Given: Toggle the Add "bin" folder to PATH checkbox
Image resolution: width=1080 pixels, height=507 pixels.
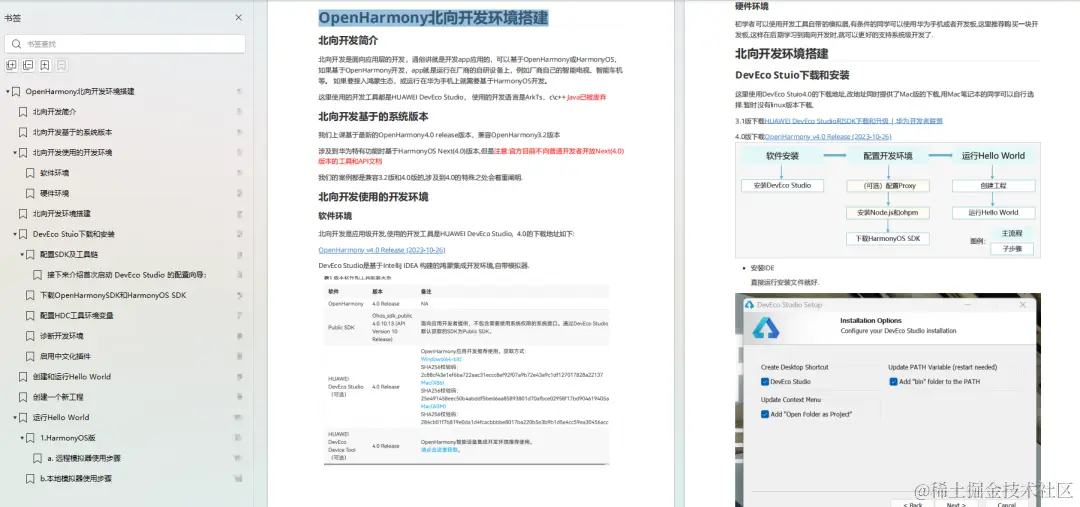Looking at the screenshot, I should 893,382.
